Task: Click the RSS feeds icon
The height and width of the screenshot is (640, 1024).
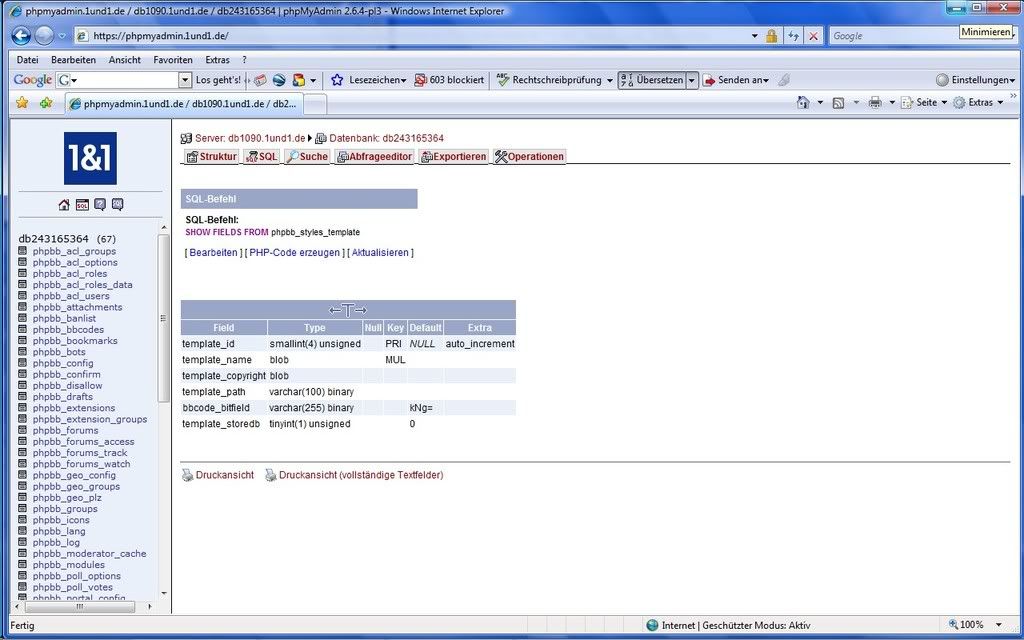Action: [839, 103]
